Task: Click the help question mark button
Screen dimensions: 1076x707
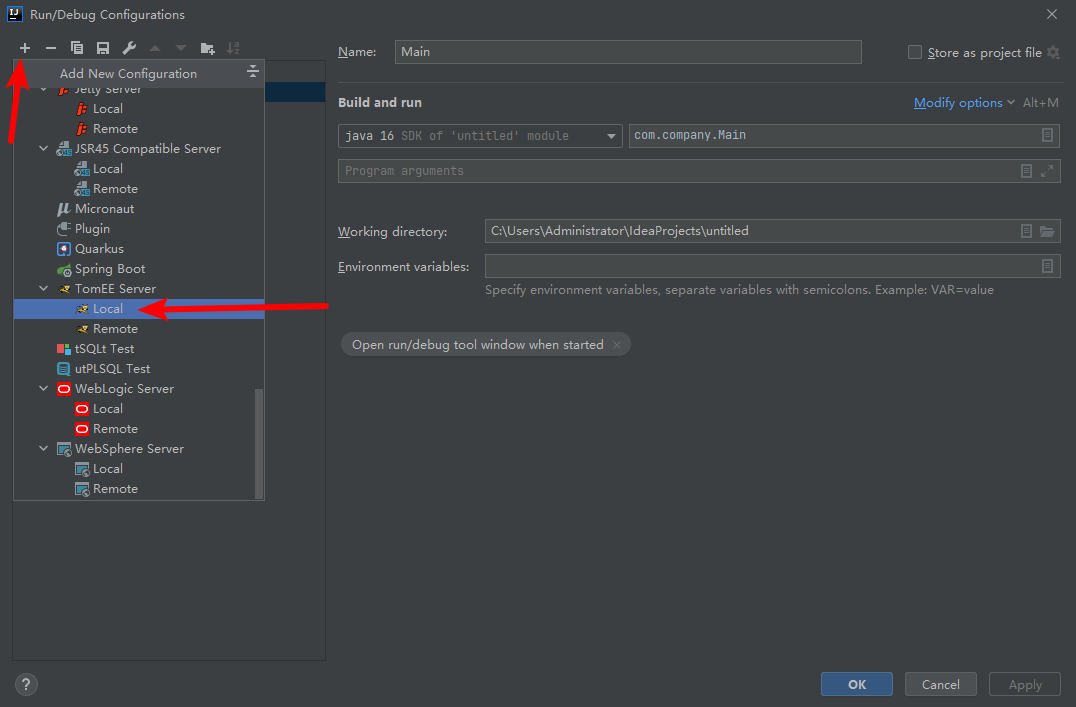Action: 26,684
